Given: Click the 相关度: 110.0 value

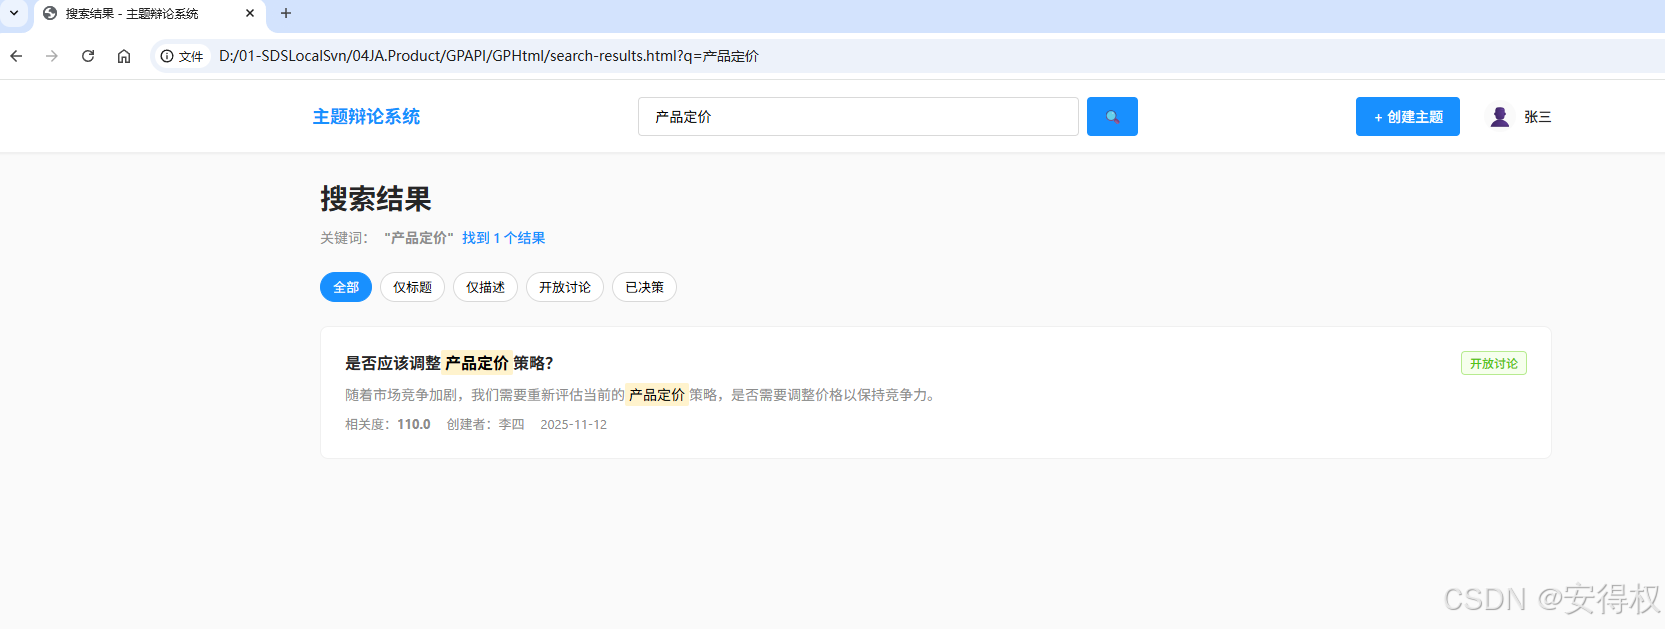Looking at the screenshot, I should pyautogui.click(x=388, y=424).
